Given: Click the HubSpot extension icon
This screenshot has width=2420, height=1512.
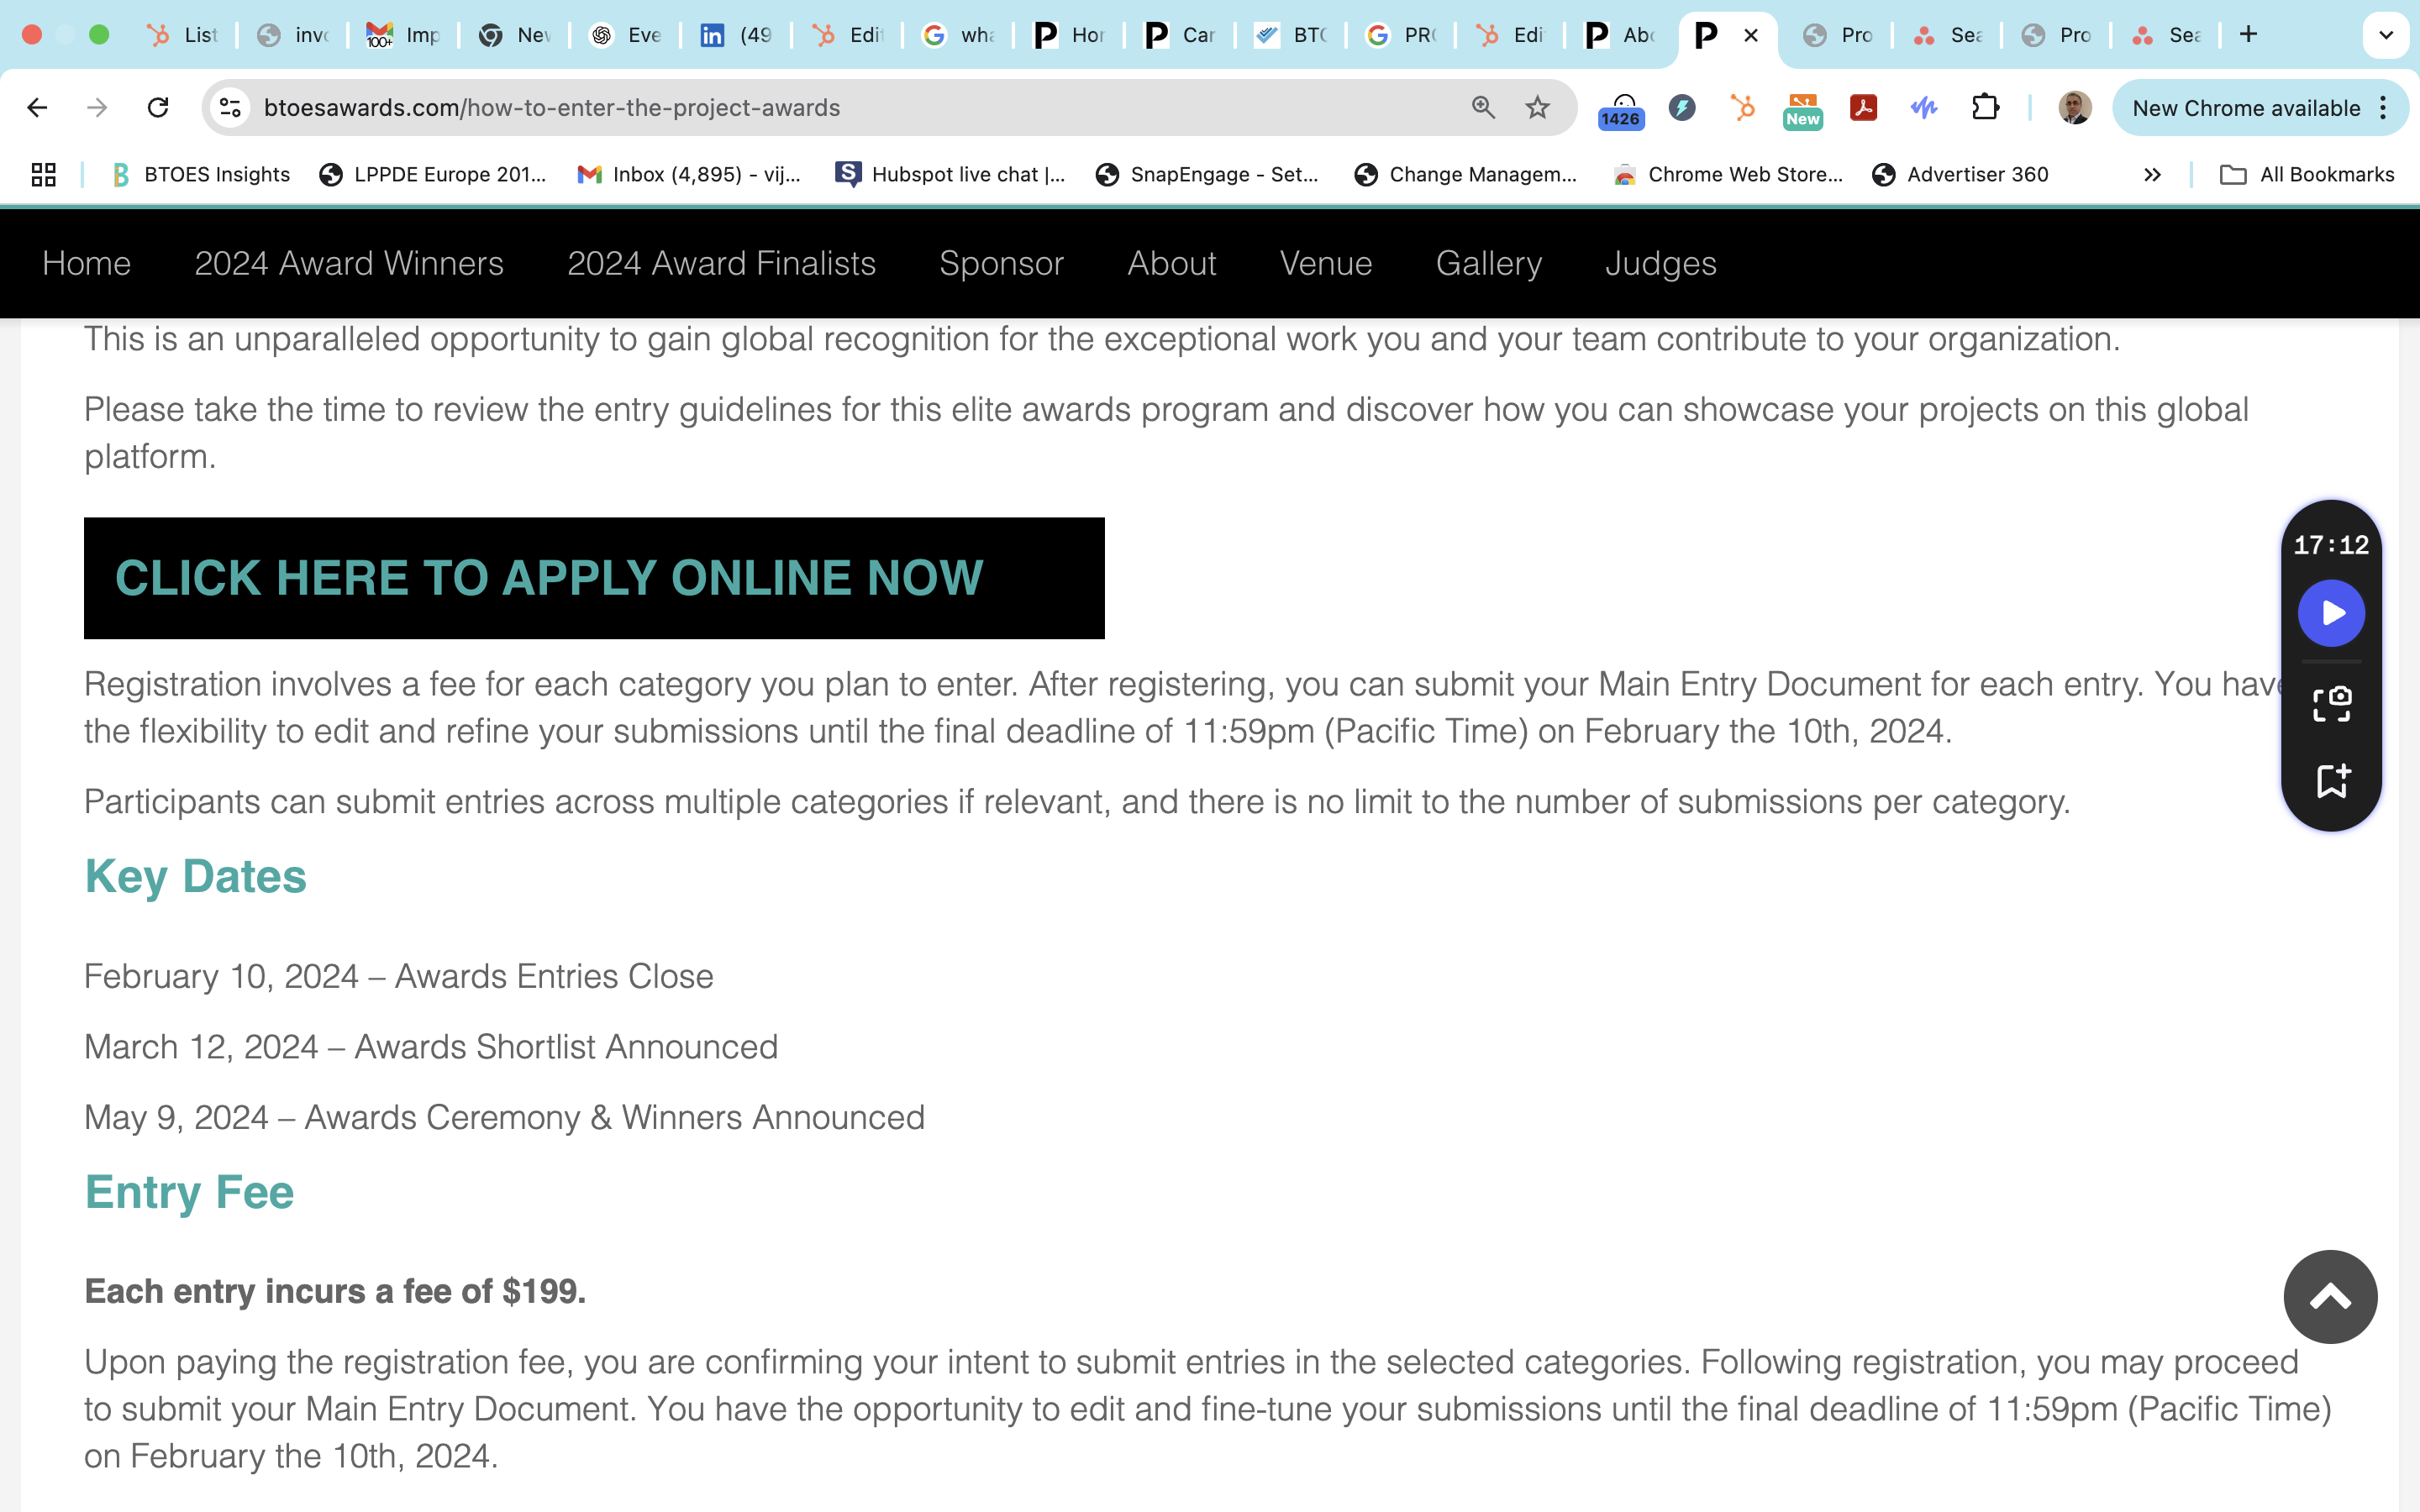Looking at the screenshot, I should pyautogui.click(x=1743, y=107).
